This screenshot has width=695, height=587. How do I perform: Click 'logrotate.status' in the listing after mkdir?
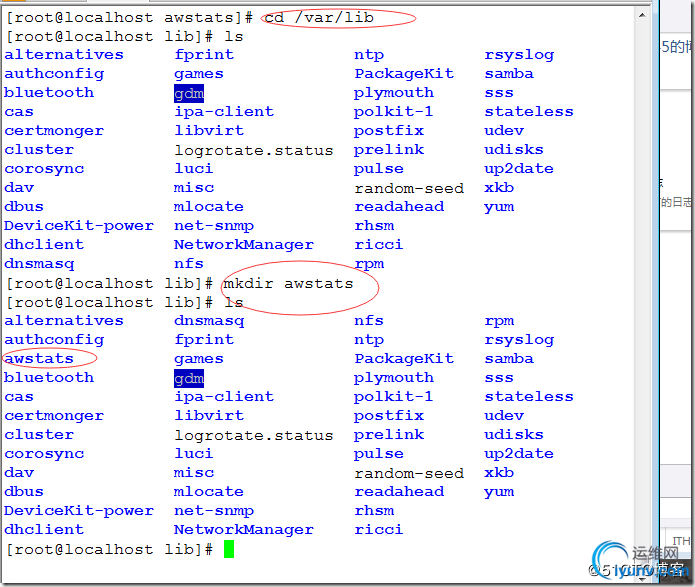click(x=254, y=435)
